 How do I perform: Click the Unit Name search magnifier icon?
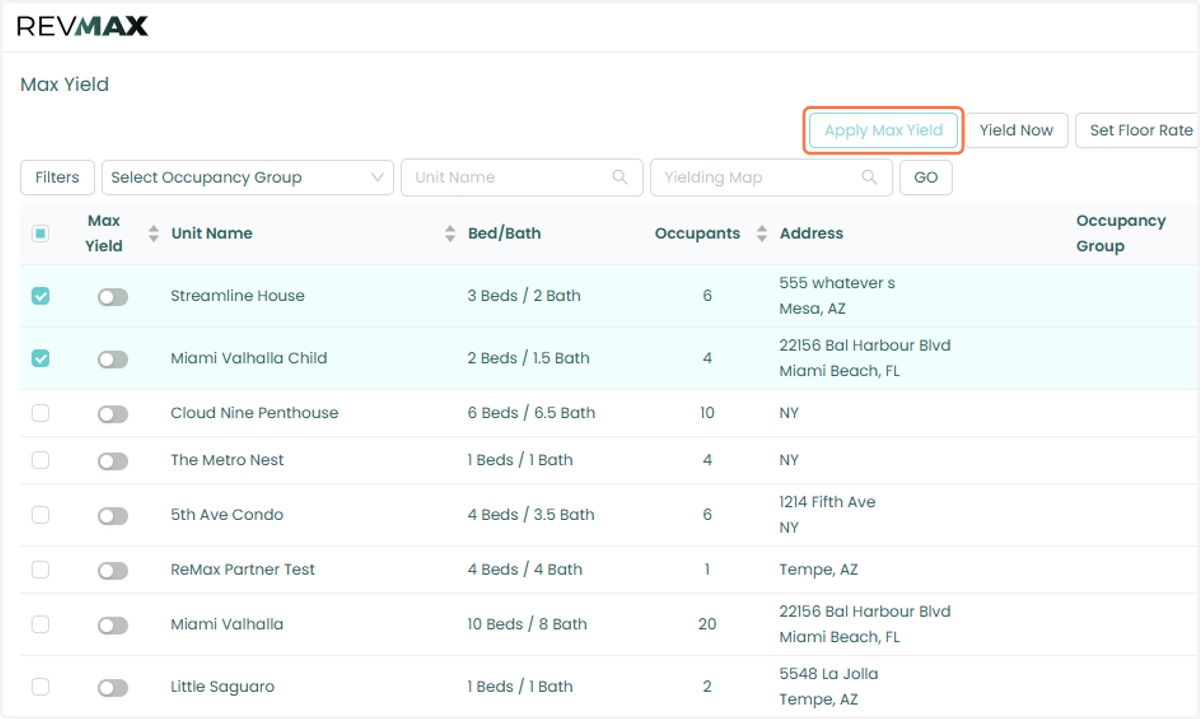tap(621, 177)
